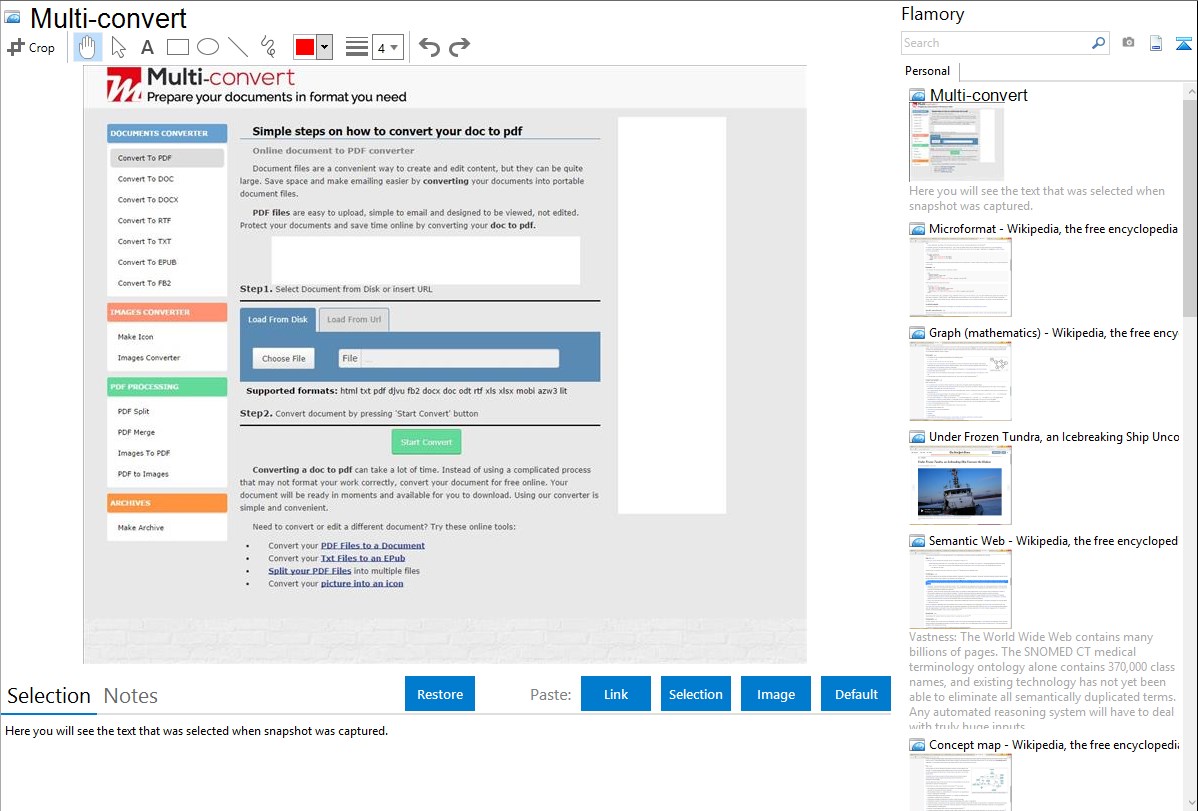Click the icon beside Semantic Web title
Image resolution: width=1198 pixels, height=811 pixels.
pos(917,541)
